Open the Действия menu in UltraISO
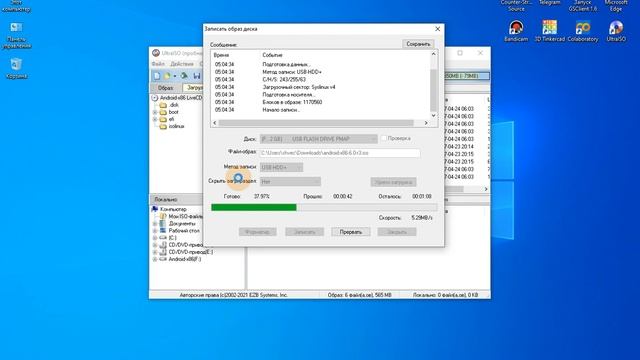Screen dimensions: 640x360 (182, 64)
